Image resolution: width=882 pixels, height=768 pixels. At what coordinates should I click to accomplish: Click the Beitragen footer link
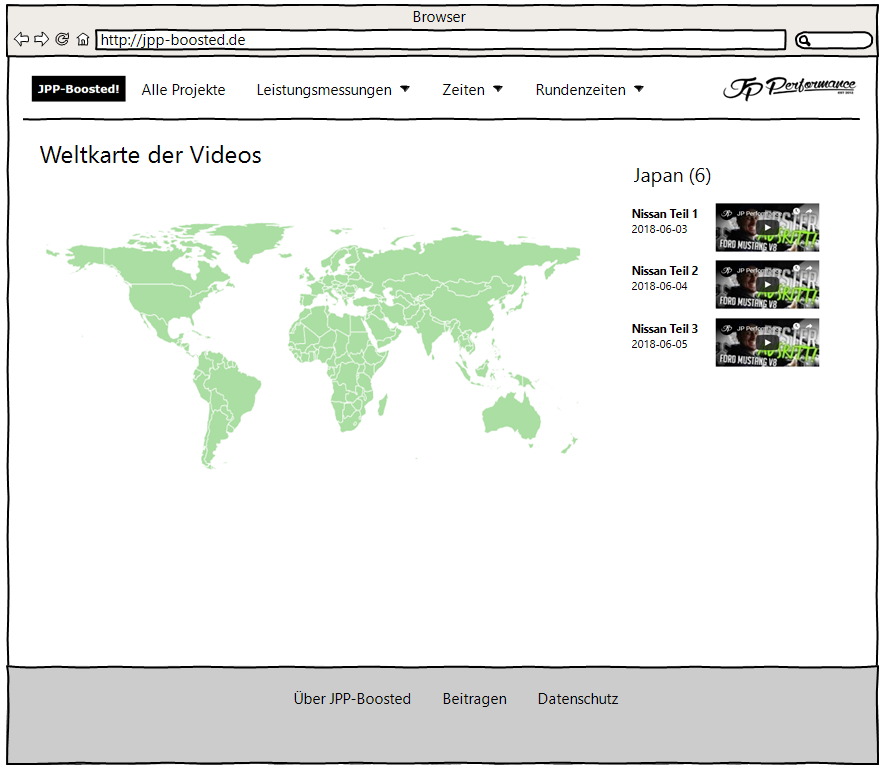475,699
